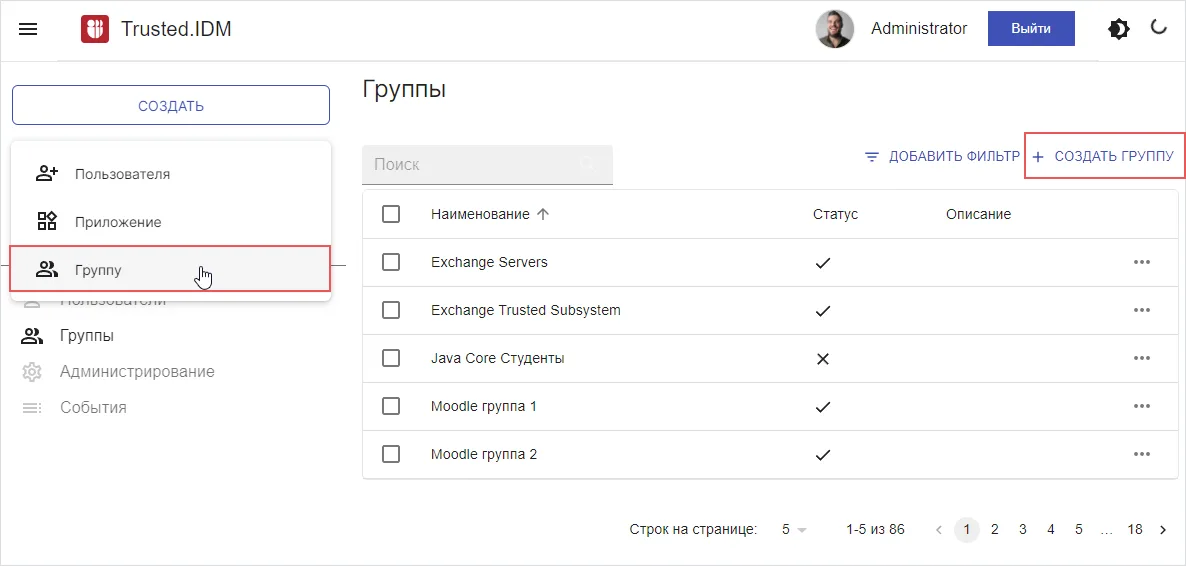Choose Группу from the create menu

point(98,270)
